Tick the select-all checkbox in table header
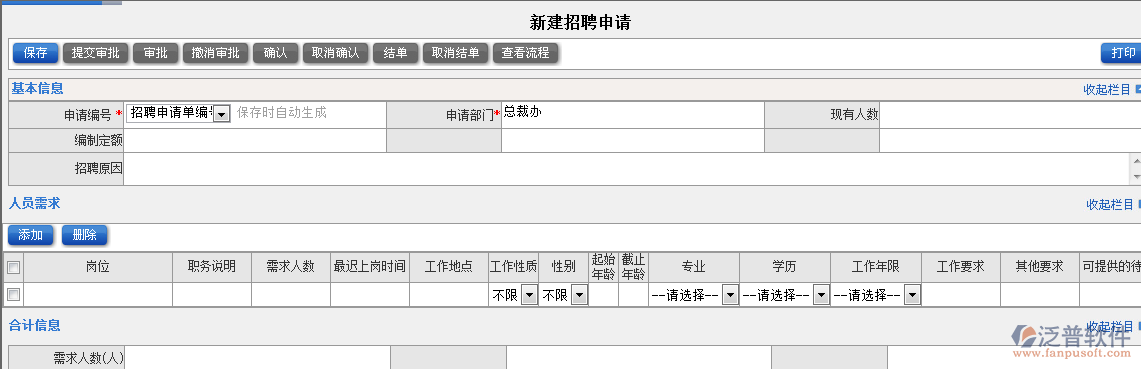1141x369 pixels. pos(13,268)
